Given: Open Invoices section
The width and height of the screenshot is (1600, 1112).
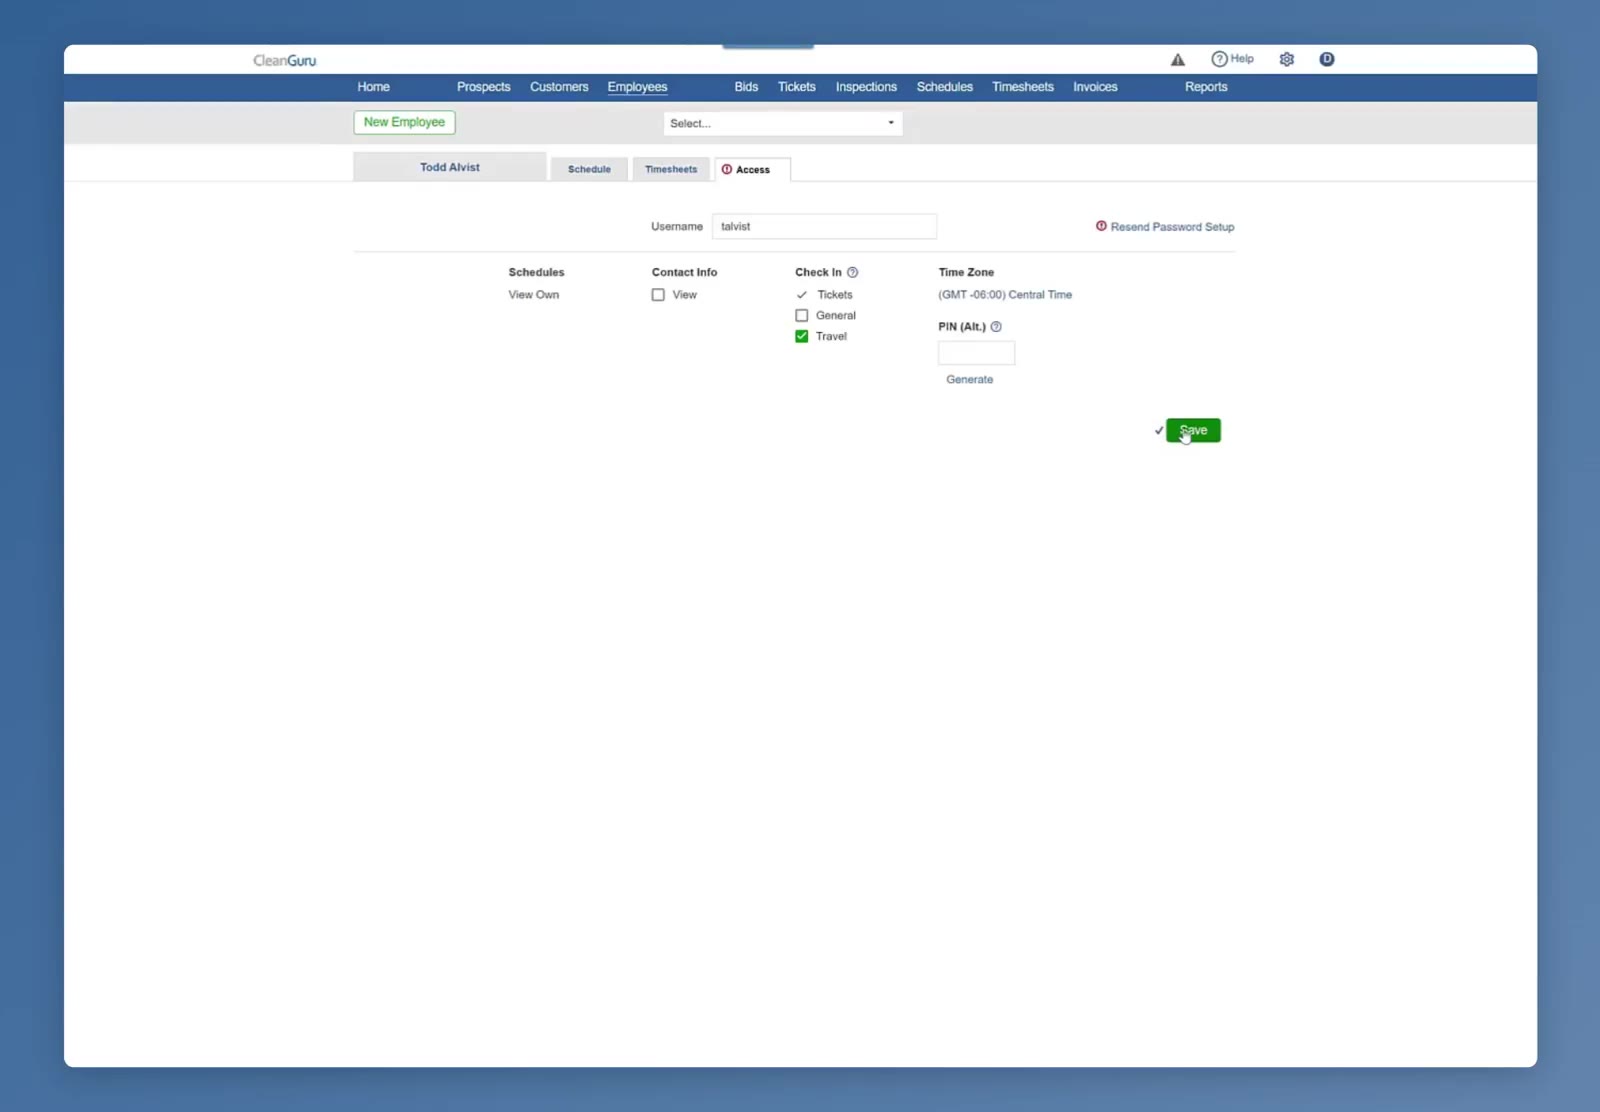Looking at the screenshot, I should pyautogui.click(x=1095, y=87).
